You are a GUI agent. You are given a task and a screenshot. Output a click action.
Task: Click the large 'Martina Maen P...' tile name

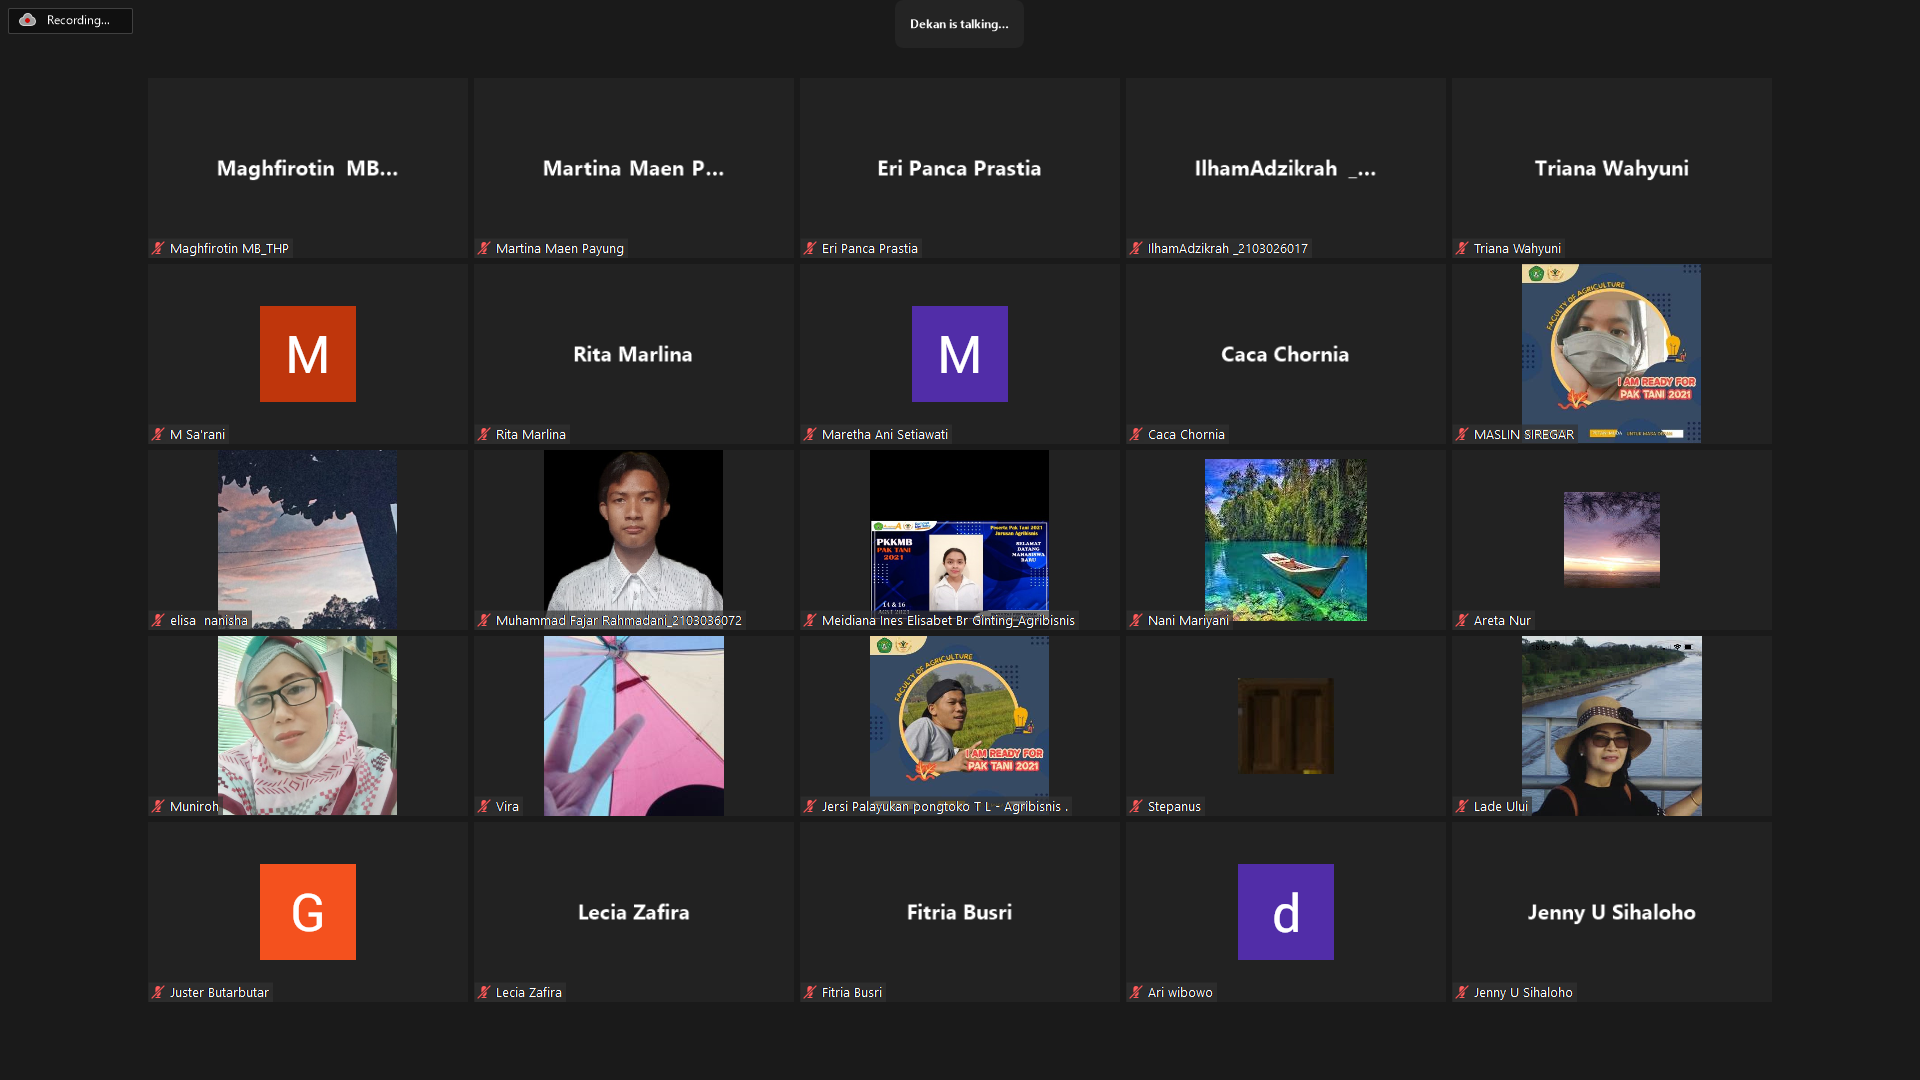click(633, 168)
